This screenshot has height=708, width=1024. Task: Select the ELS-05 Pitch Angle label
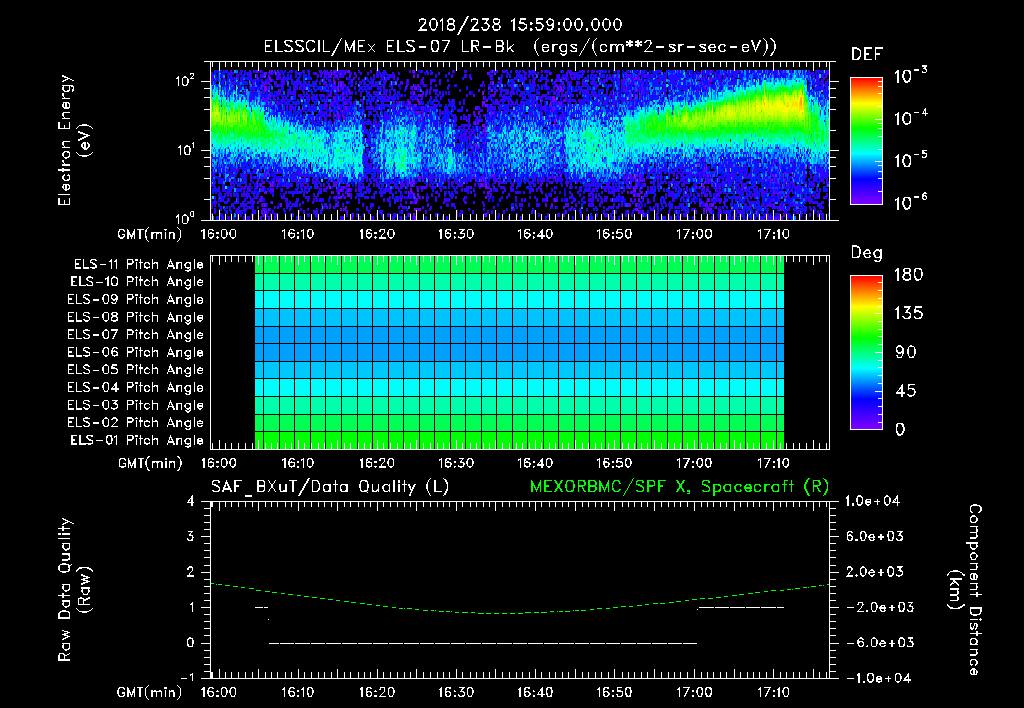(x=136, y=370)
